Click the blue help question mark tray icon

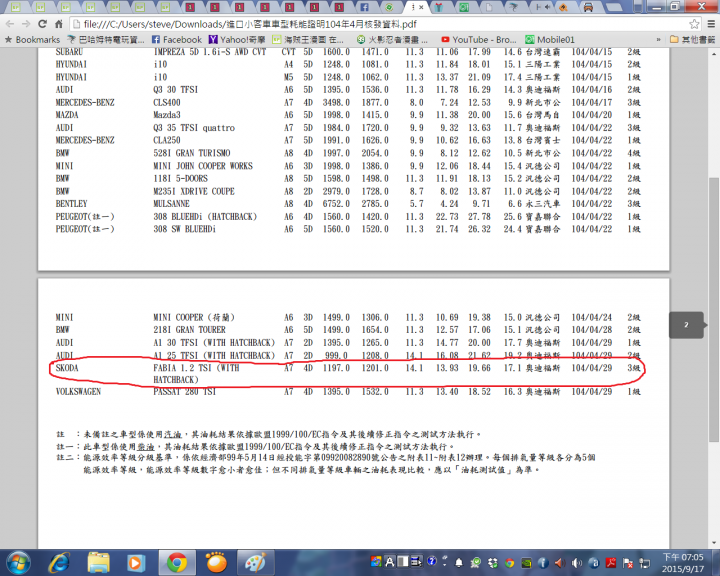pyautogui.click(x=432, y=561)
